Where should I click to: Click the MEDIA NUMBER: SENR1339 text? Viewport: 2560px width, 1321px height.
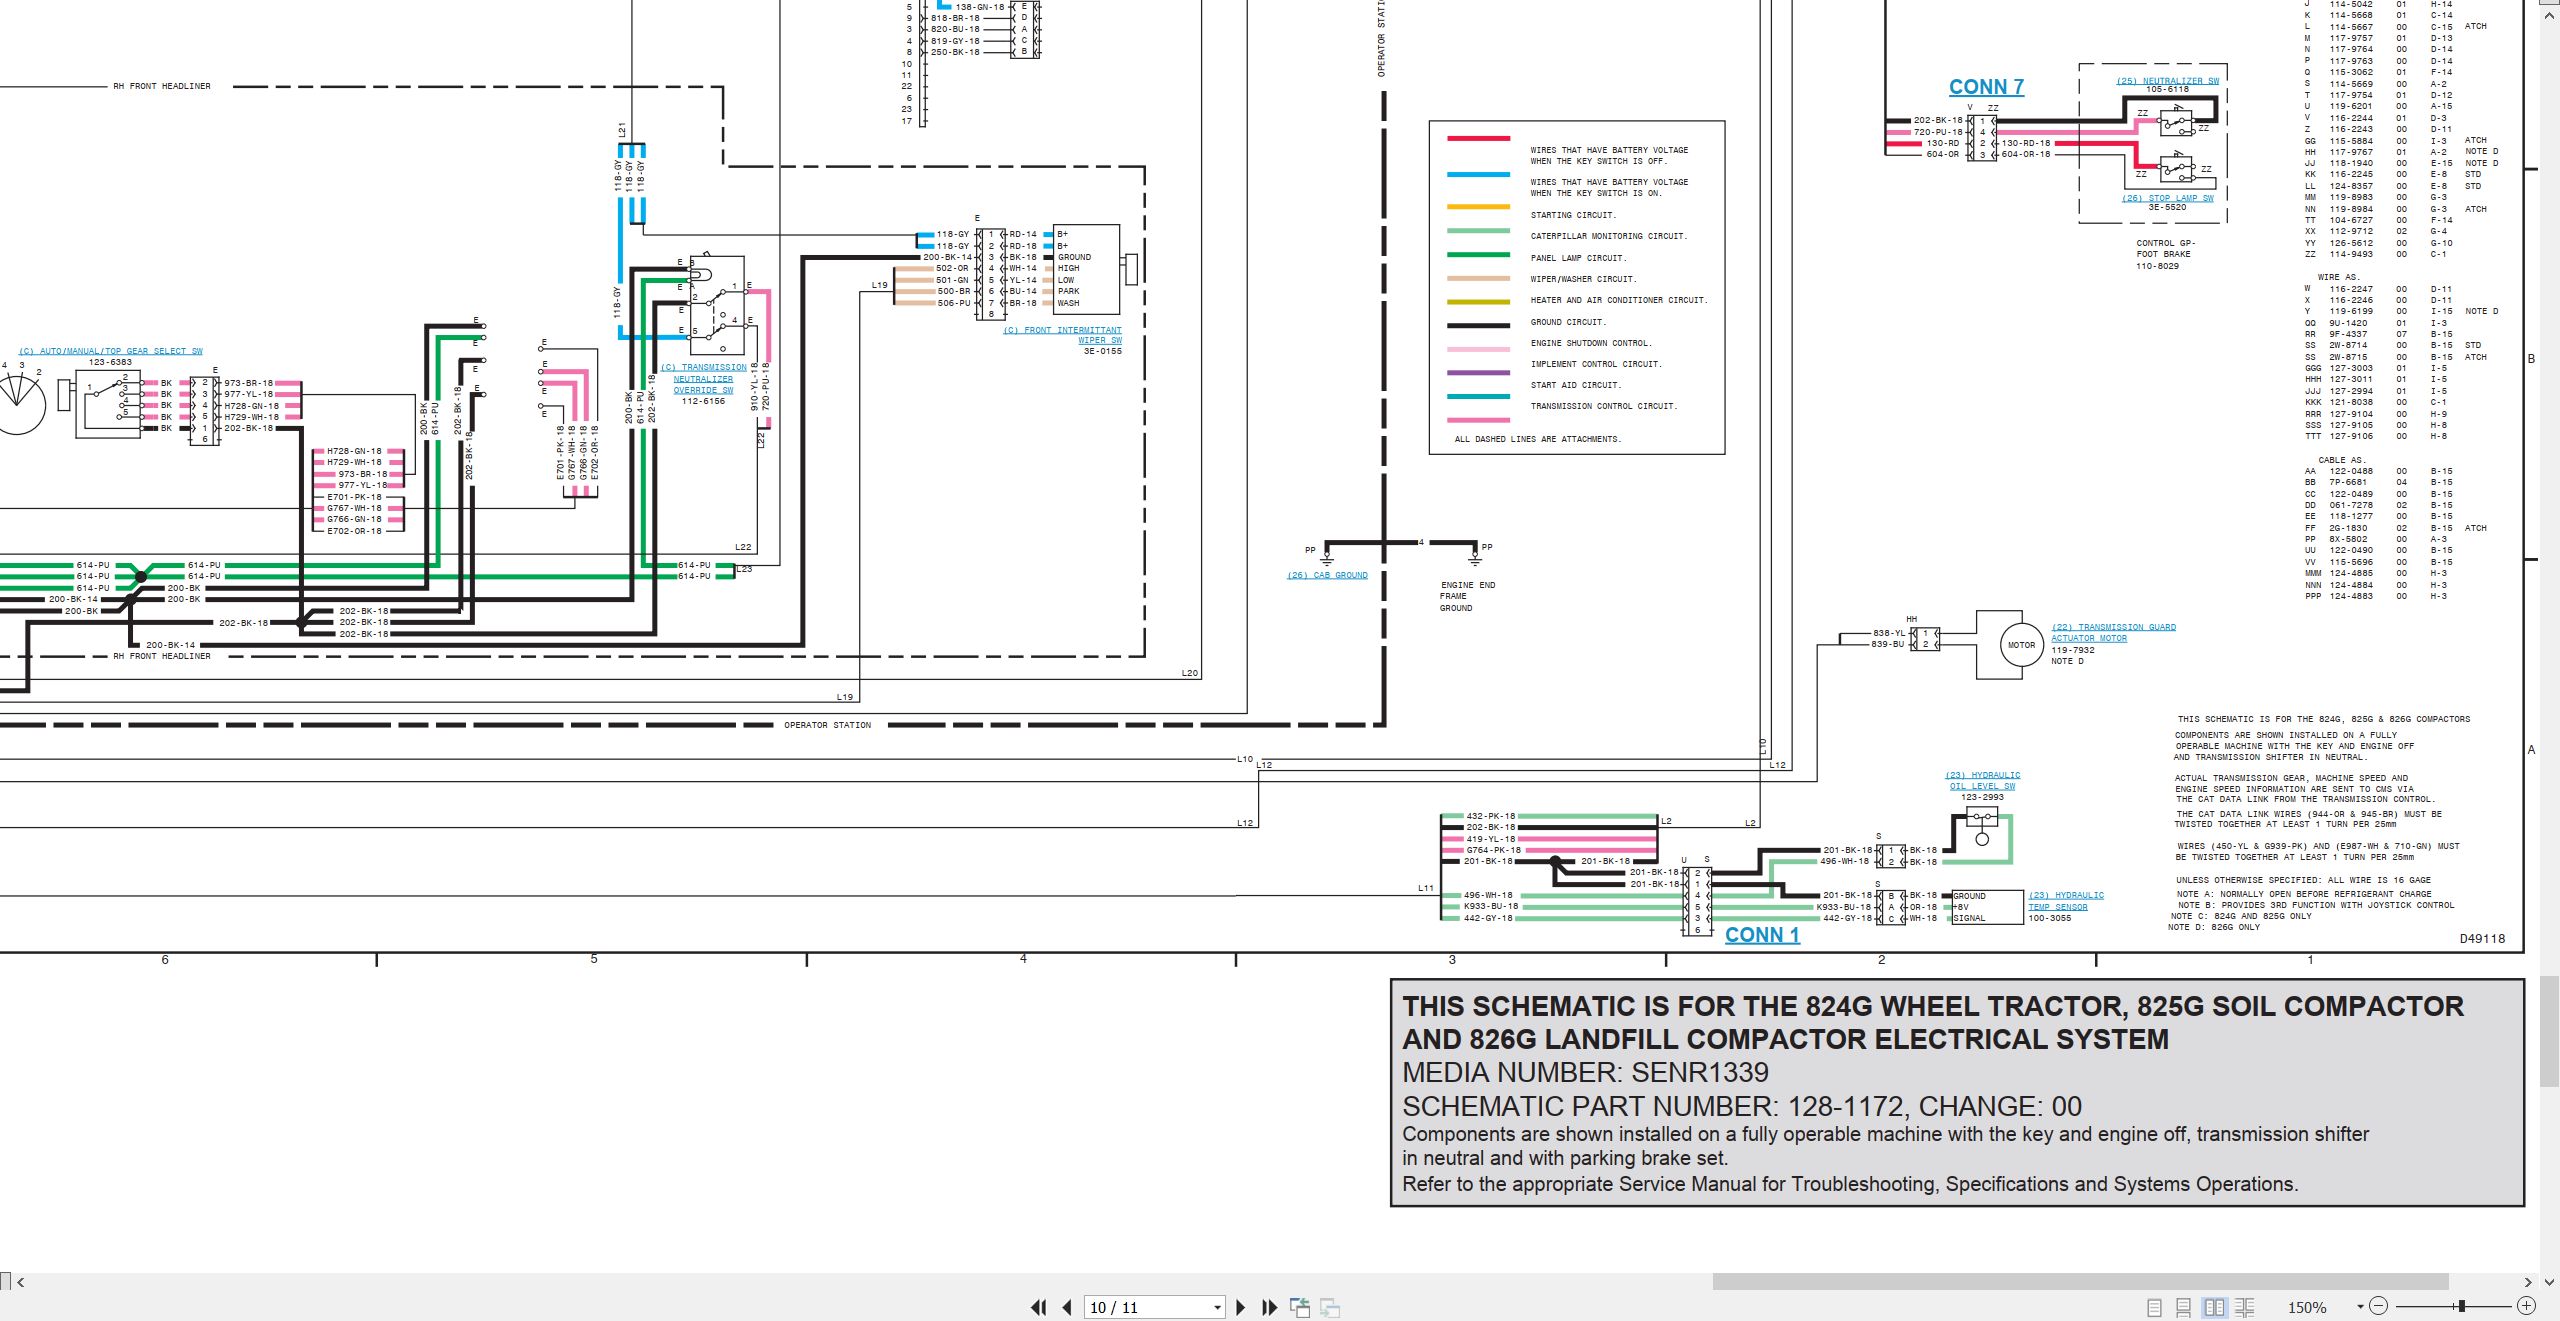[x=1585, y=1072]
